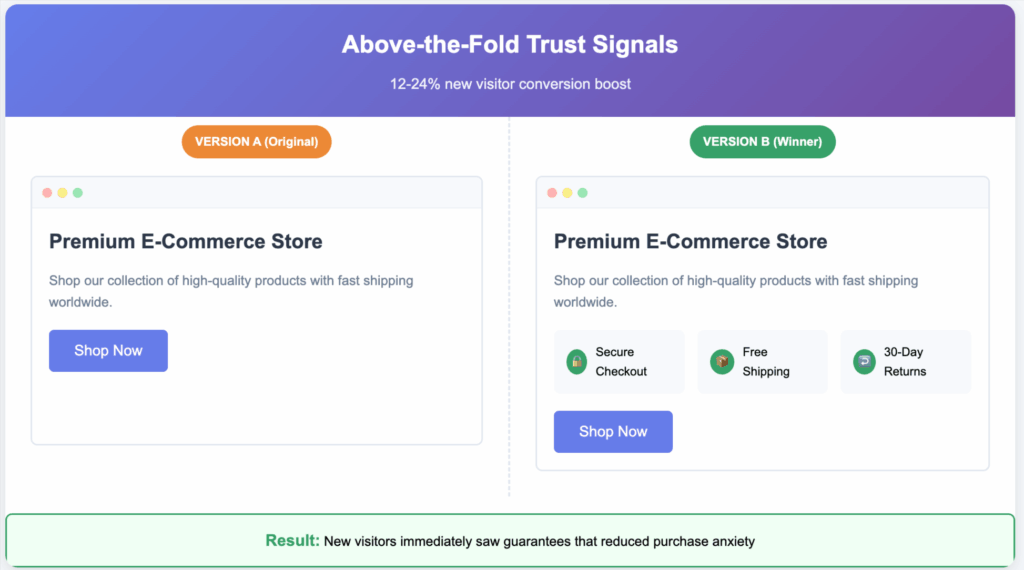Click the 30-Day Returns arrow icon
This screenshot has width=1024, height=570.
coord(864,362)
